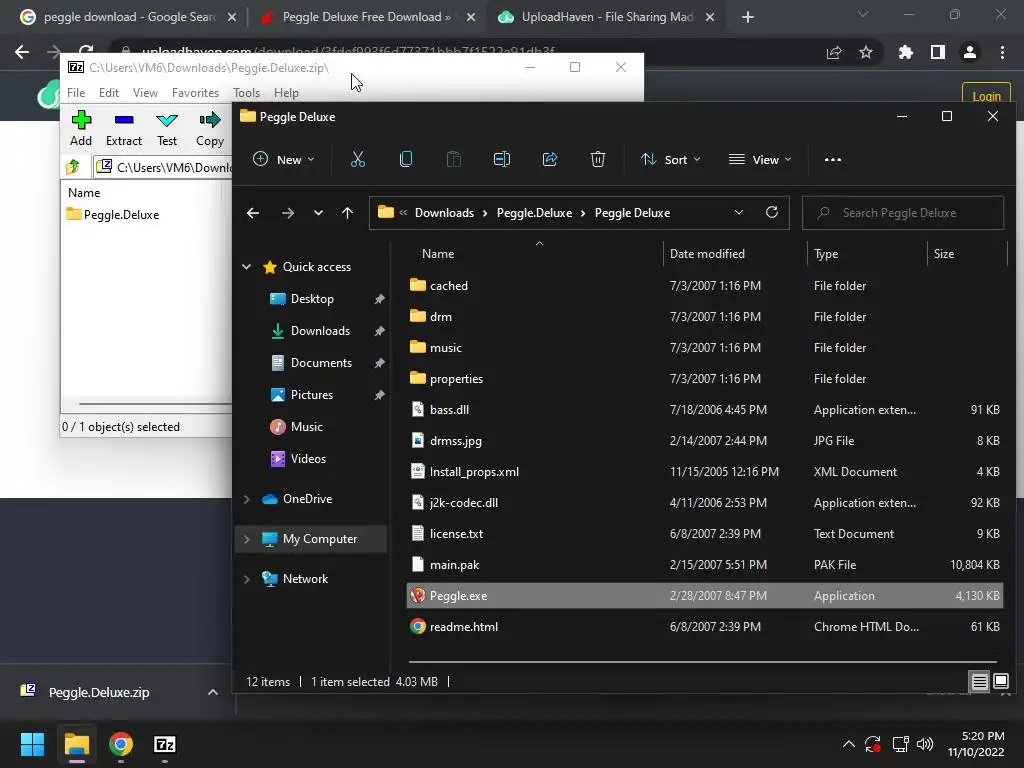Open 7-Zip Tools menu

pyautogui.click(x=246, y=93)
